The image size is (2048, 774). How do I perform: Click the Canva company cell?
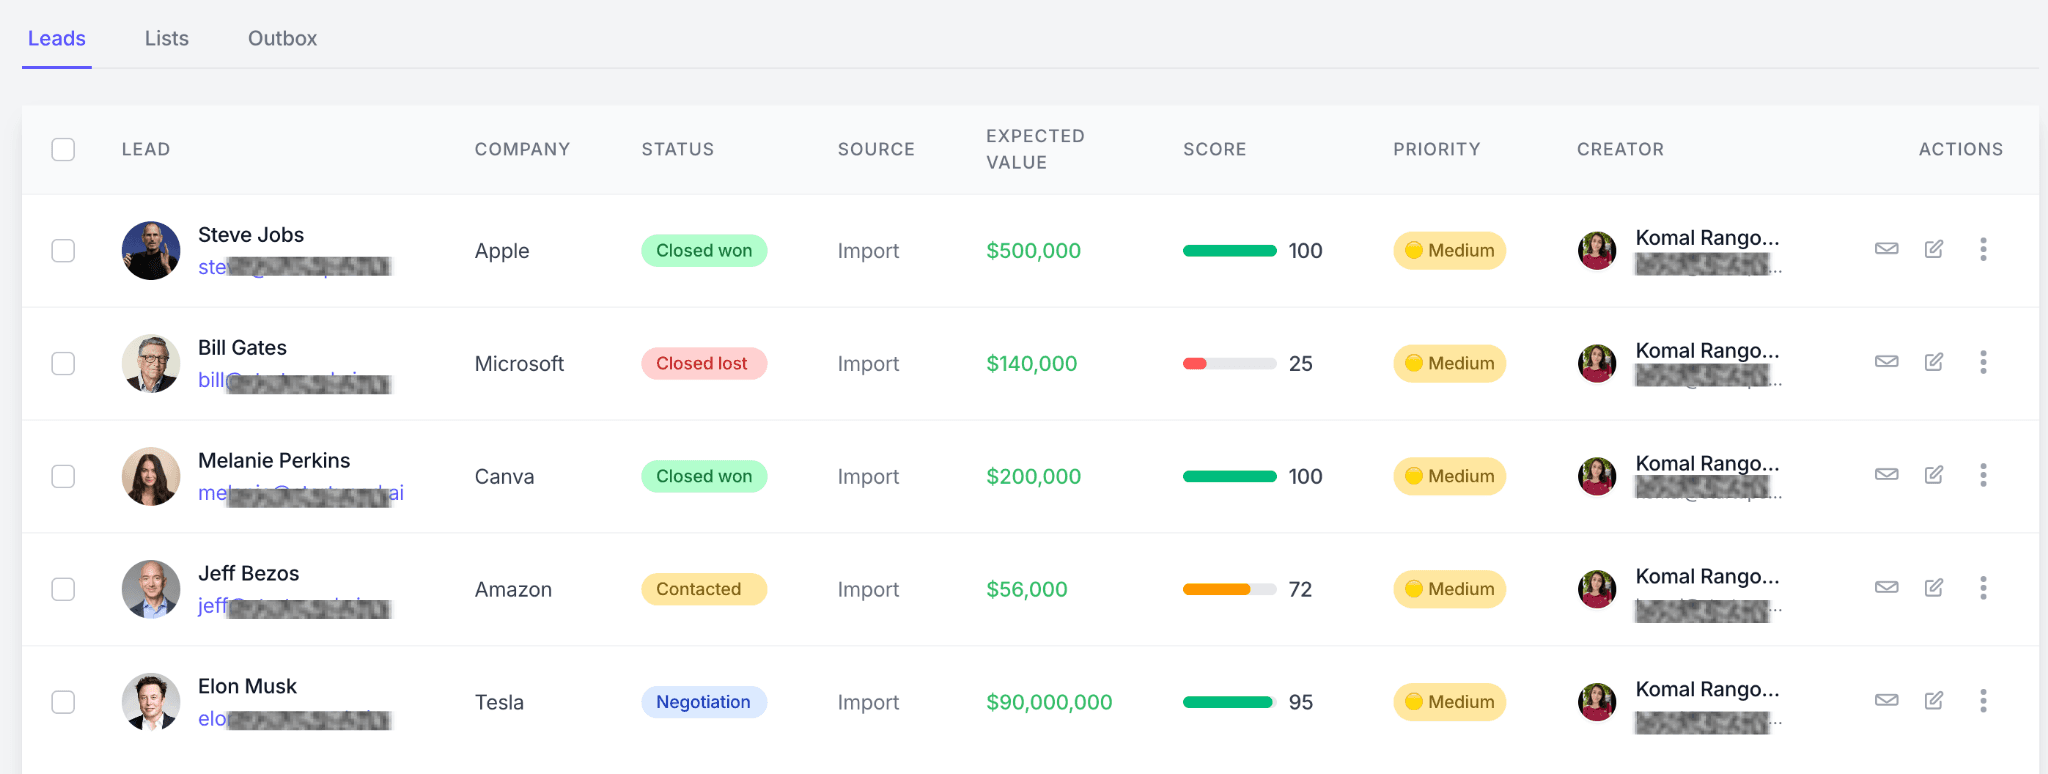click(504, 477)
